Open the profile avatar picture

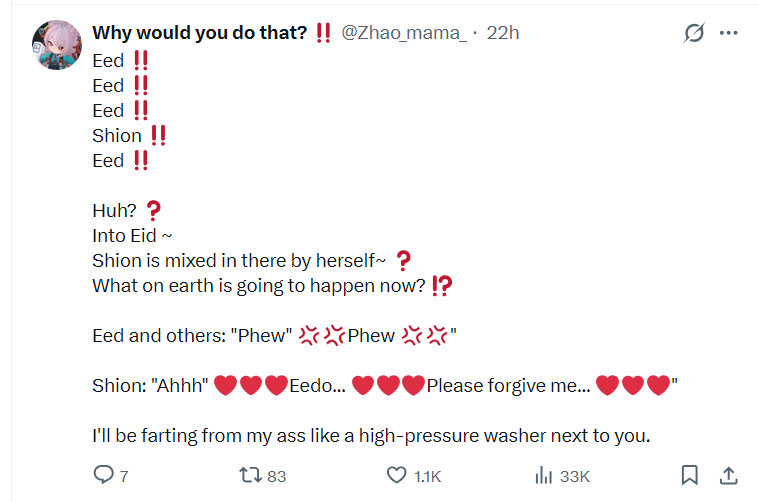(57, 45)
